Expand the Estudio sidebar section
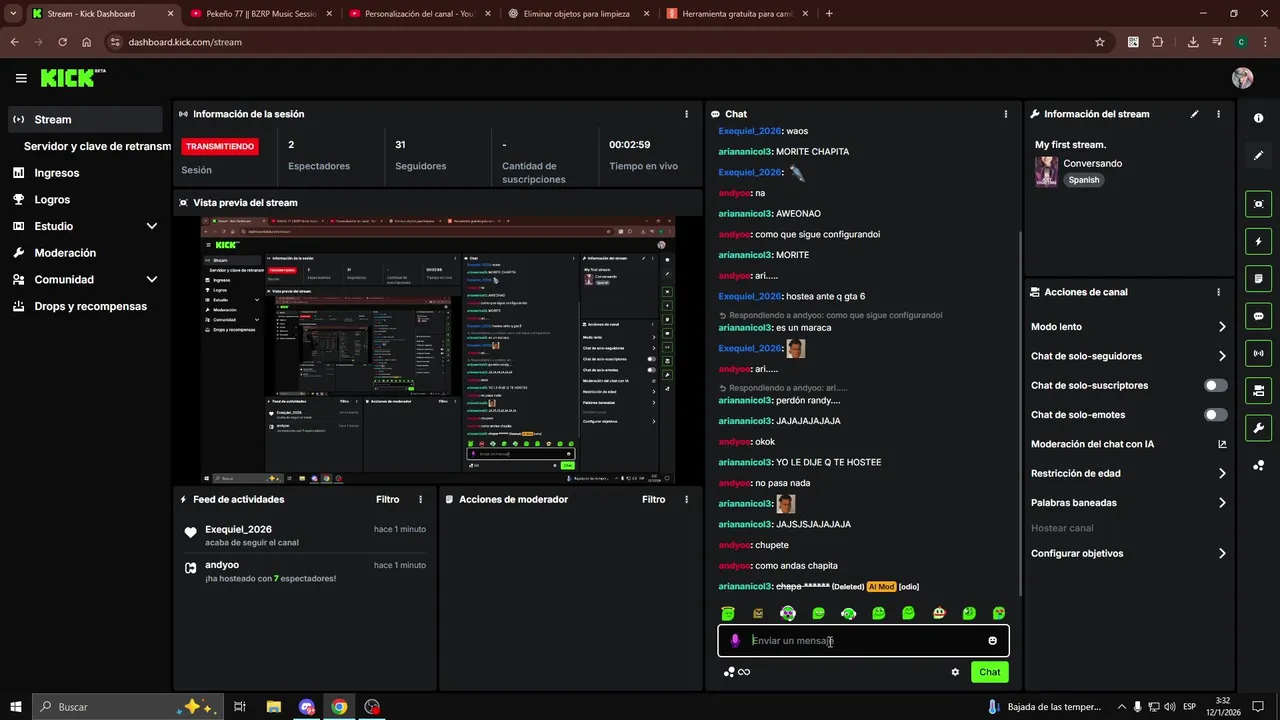Viewport: 1280px width, 720px height. click(152, 226)
